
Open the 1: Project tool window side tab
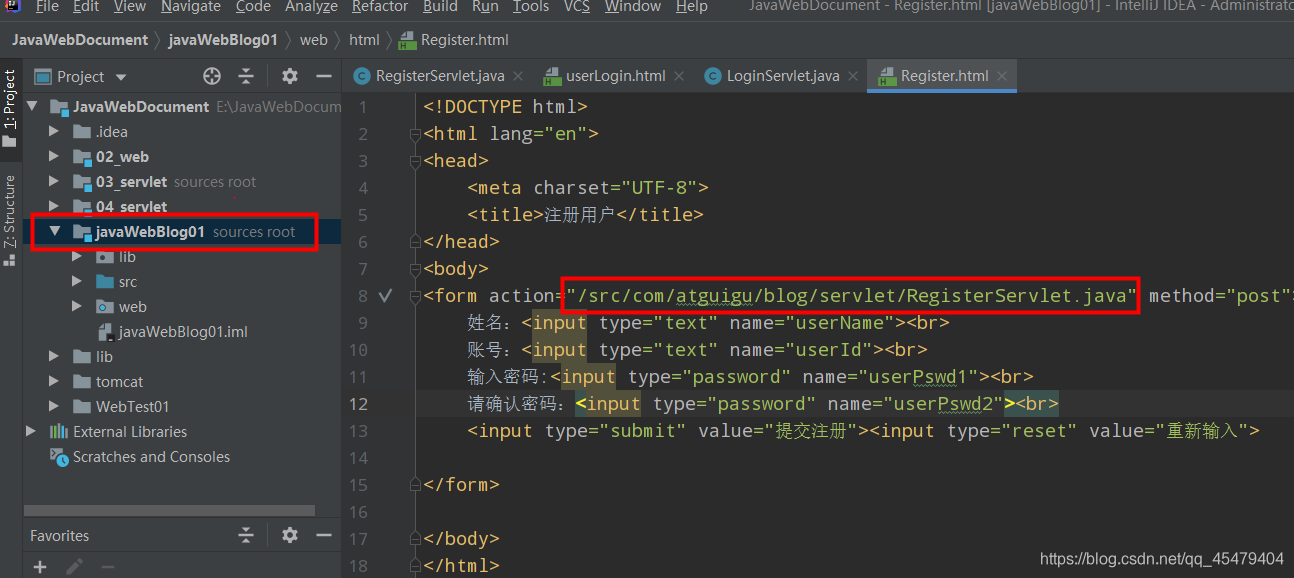[x=10, y=108]
